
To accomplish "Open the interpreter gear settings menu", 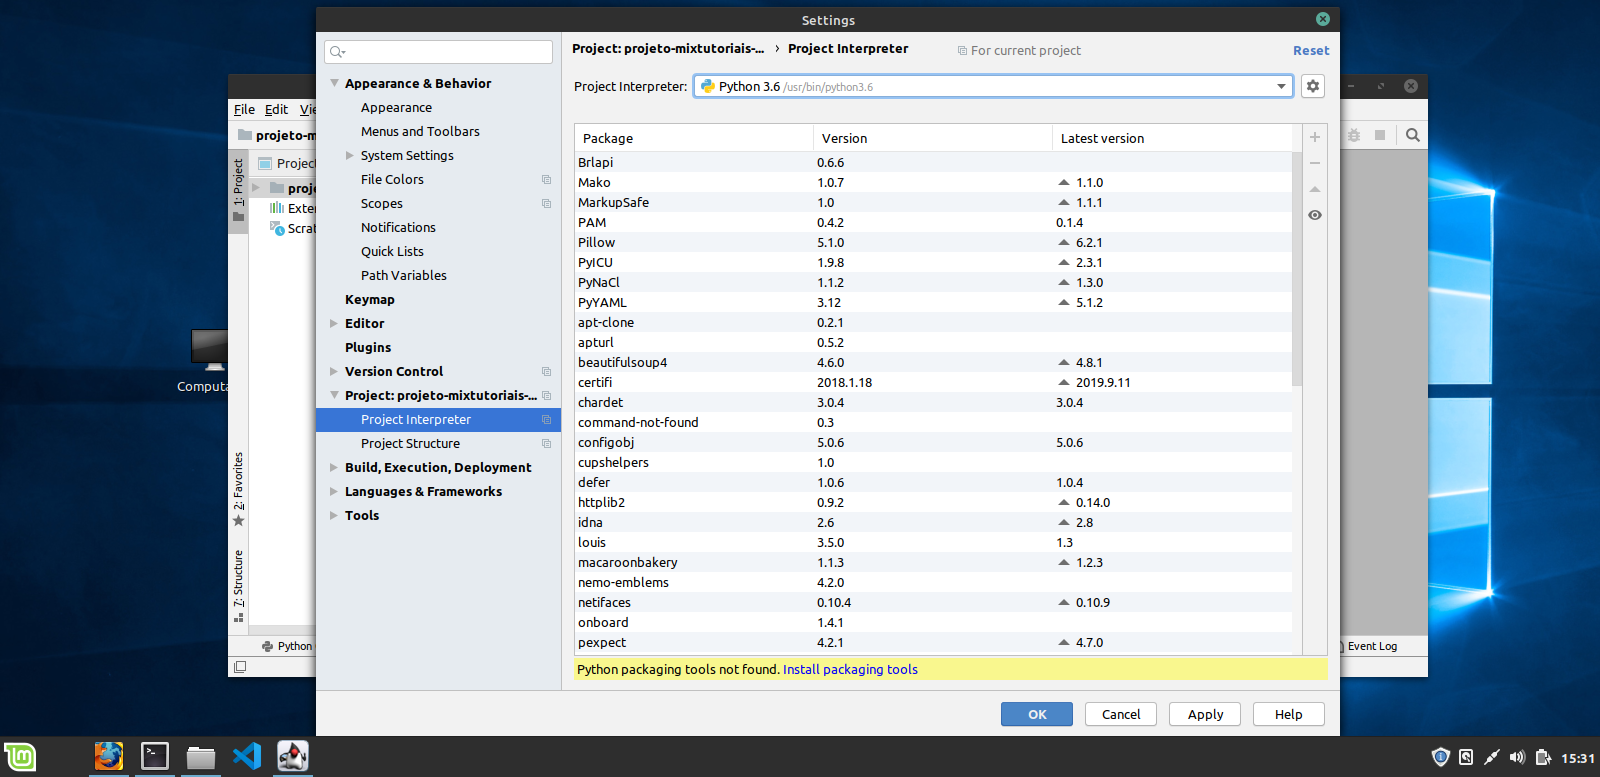I will 1313,86.
